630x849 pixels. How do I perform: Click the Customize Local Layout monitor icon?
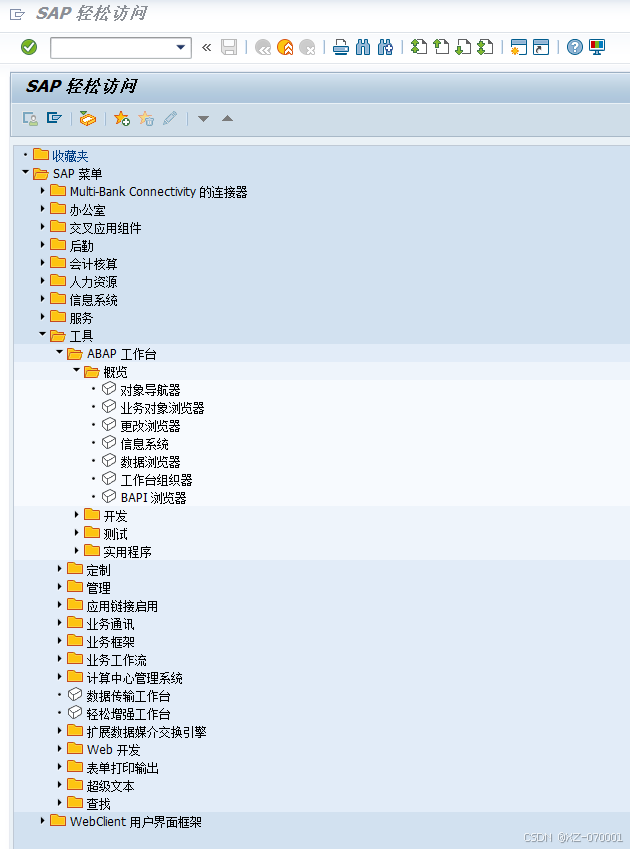597,48
